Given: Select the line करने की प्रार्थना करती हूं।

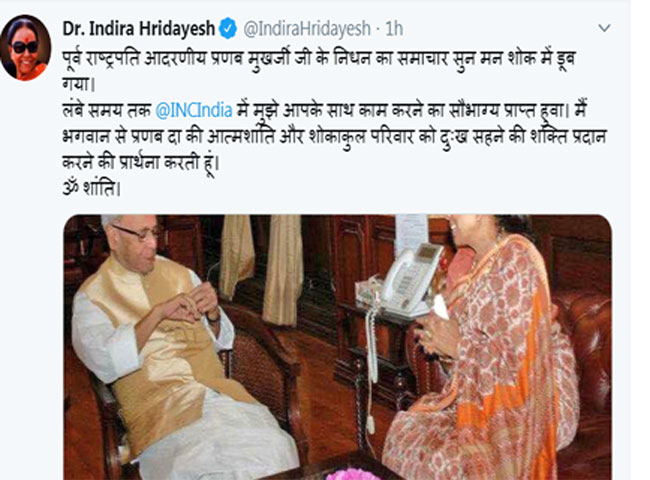Looking at the screenshot, I should [141, 163].
